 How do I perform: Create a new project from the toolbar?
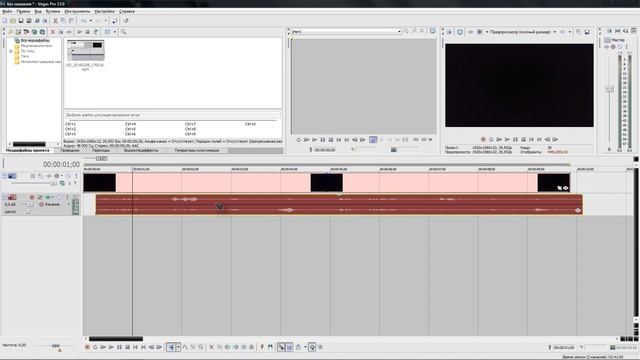5,21
